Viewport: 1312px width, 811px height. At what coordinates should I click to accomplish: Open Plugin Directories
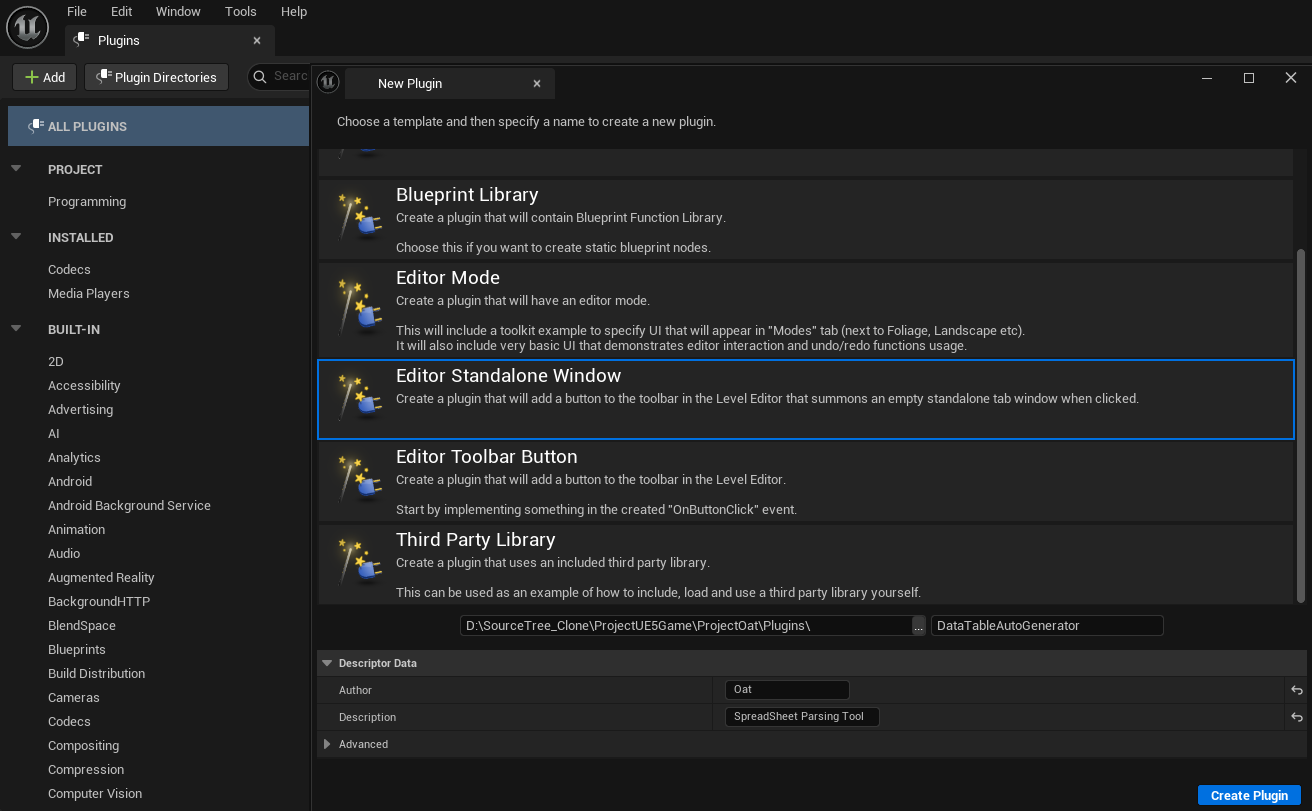point(157,77)
